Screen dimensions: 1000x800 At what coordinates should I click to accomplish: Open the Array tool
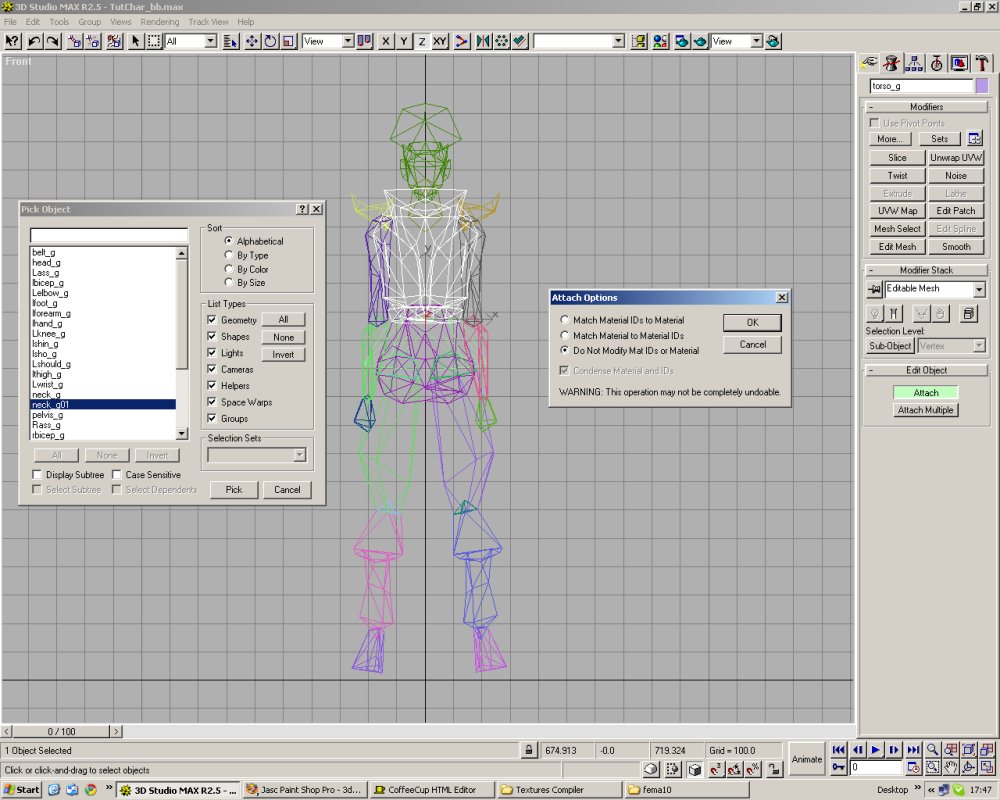502,41
